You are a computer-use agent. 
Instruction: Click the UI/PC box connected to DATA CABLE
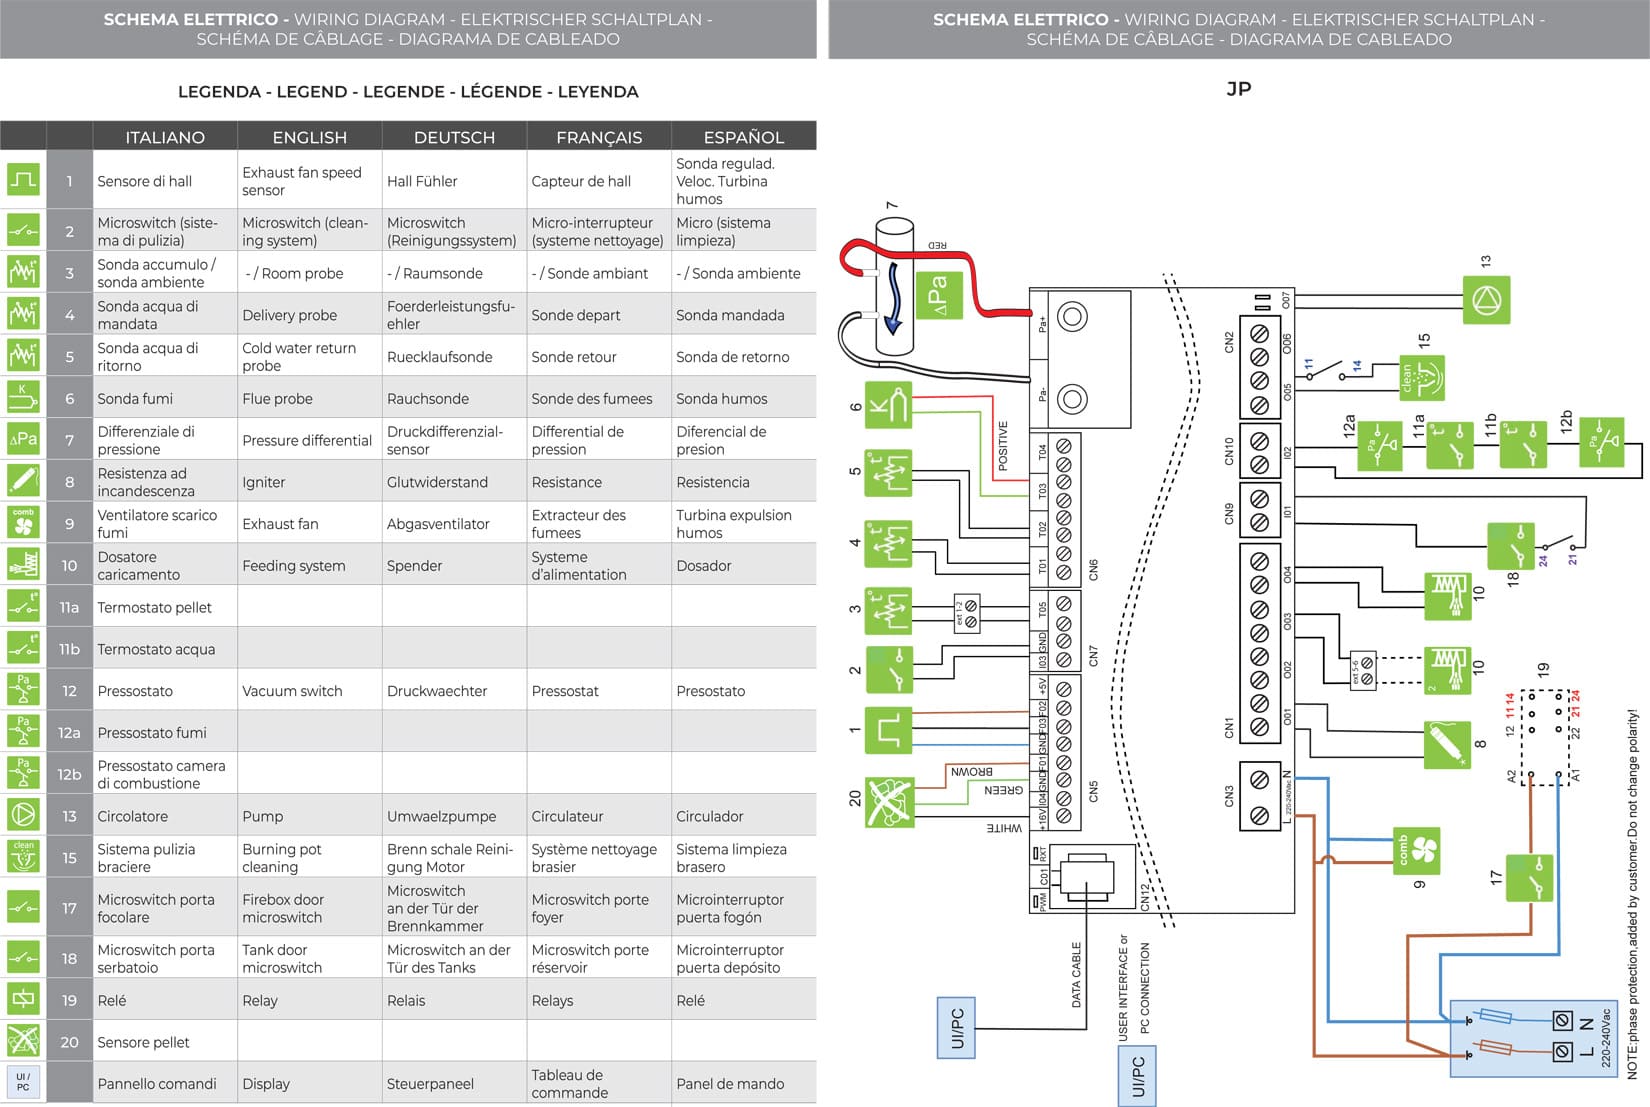(956, 1027)
